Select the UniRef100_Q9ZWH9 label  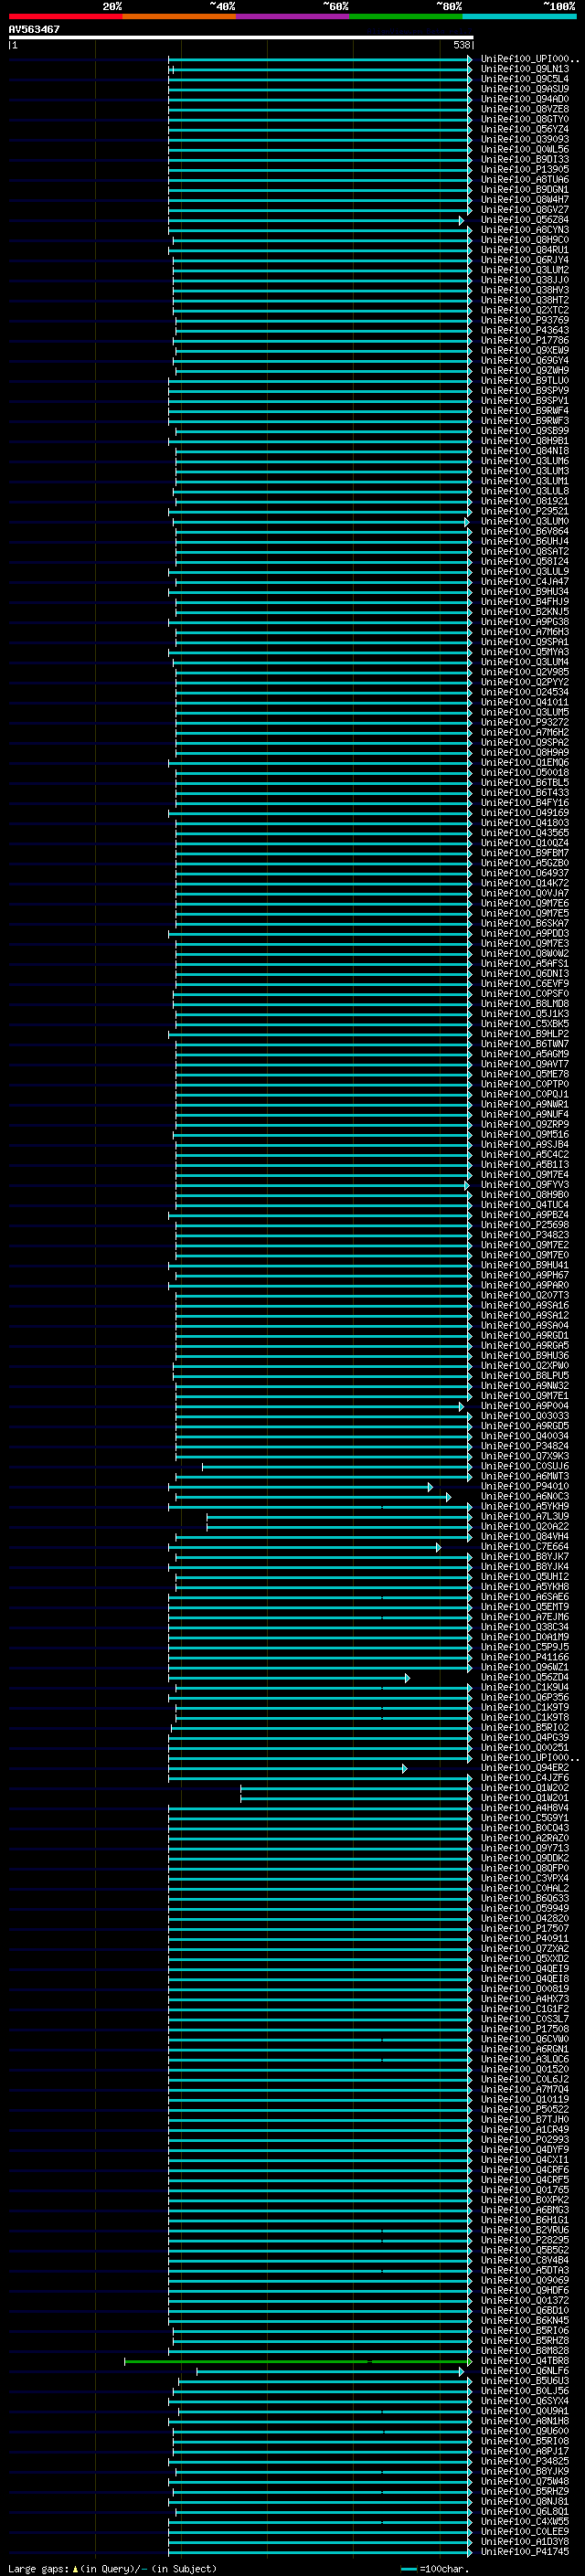coord(525,370)
